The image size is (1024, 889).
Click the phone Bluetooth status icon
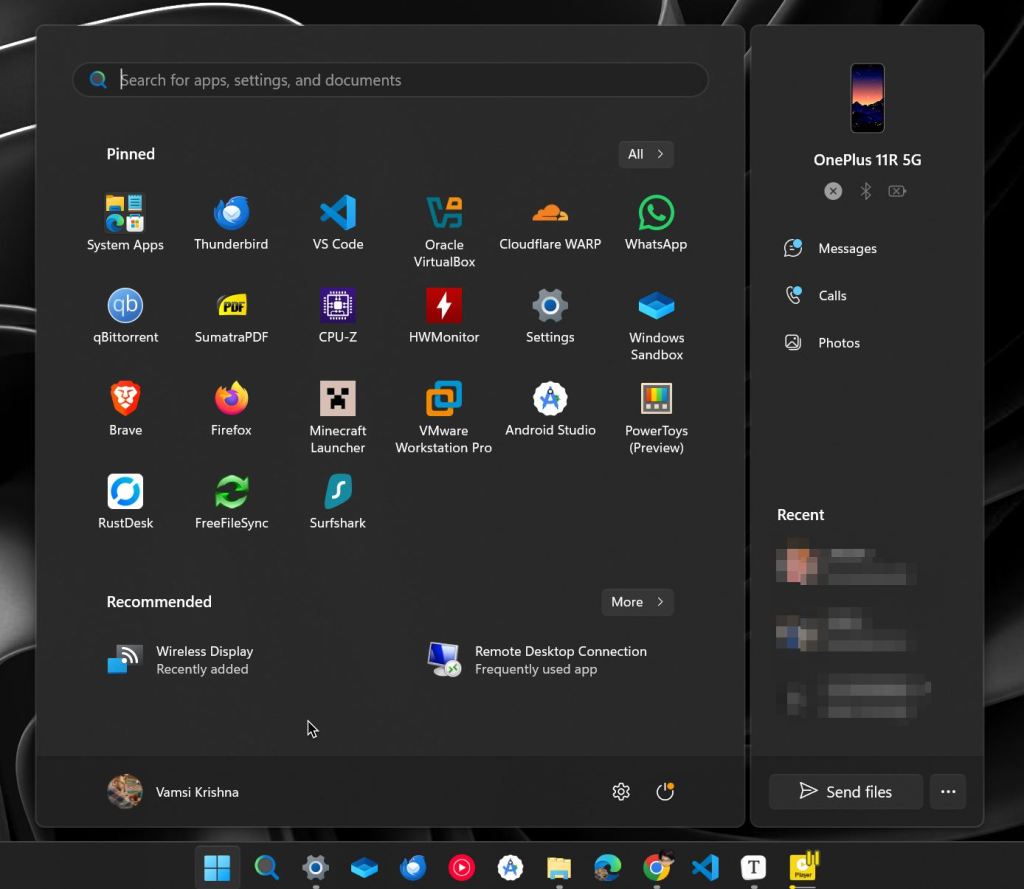[x=865, y=191]
